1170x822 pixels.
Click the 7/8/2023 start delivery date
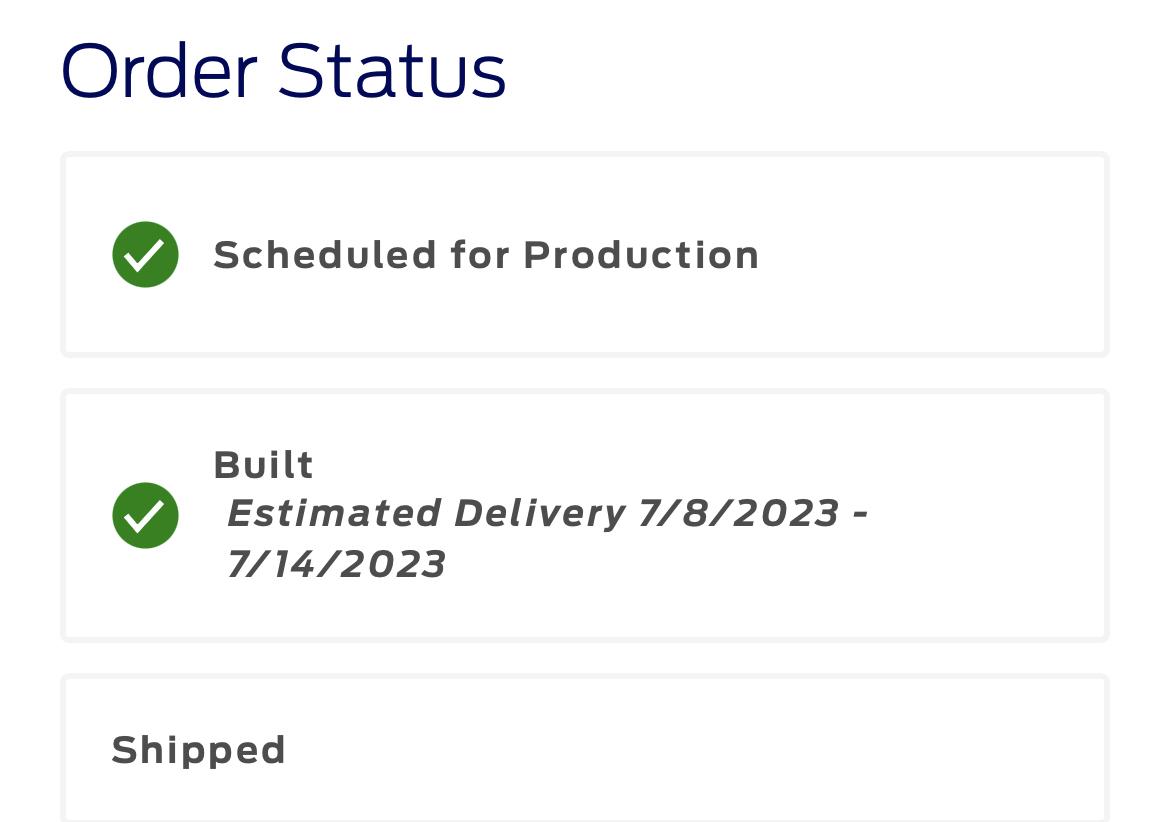[739, 513]
